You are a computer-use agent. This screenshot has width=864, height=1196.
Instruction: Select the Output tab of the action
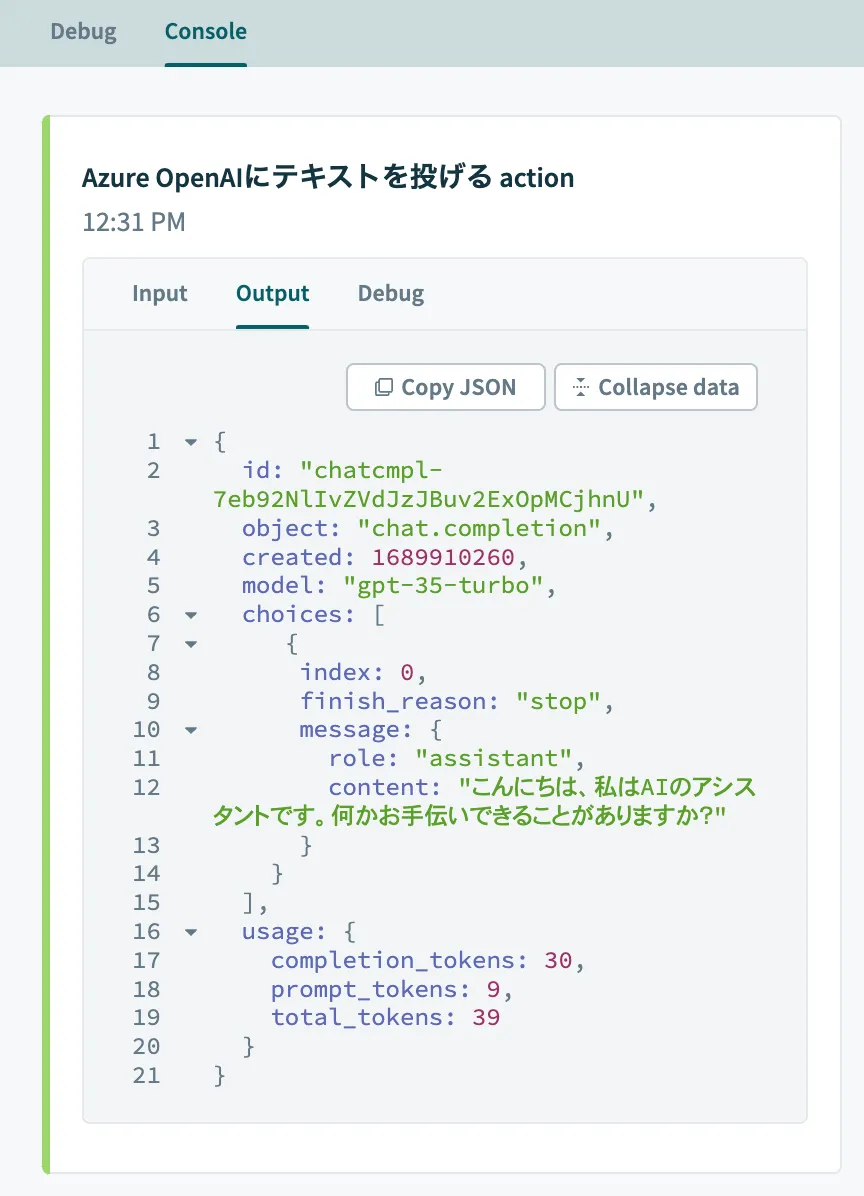(273, 294)
